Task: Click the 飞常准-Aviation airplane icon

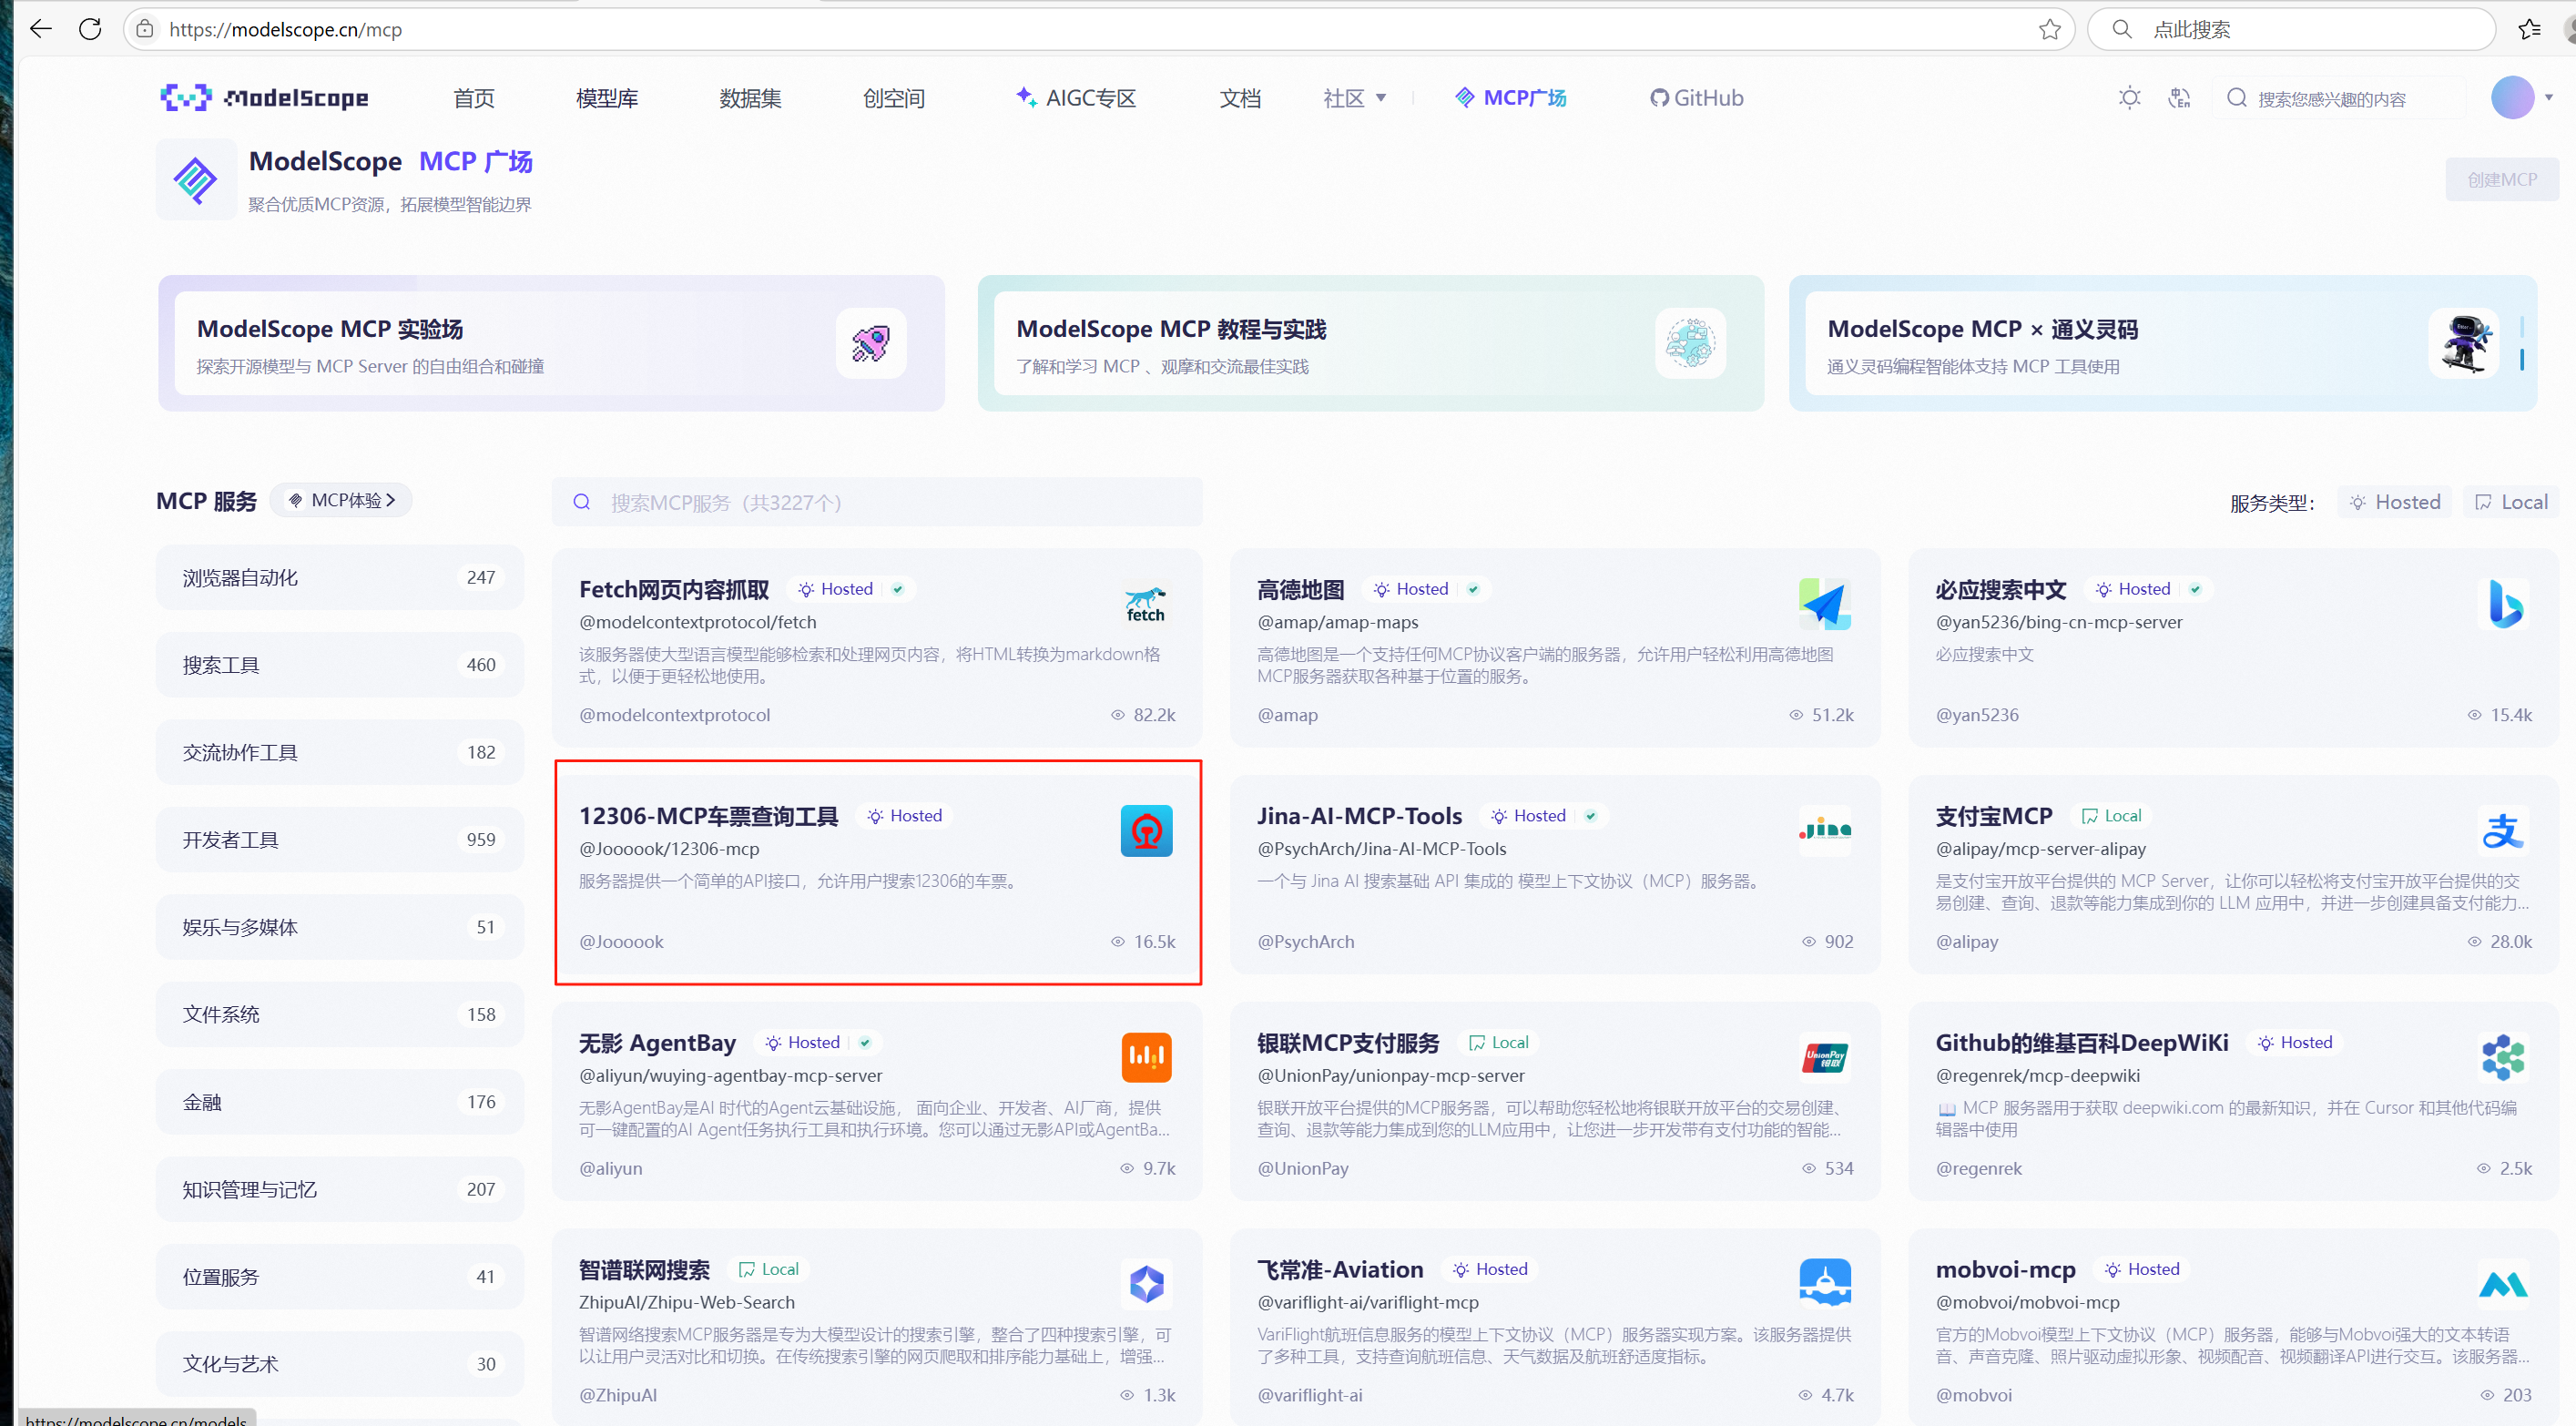Action: [1824, 1284]
